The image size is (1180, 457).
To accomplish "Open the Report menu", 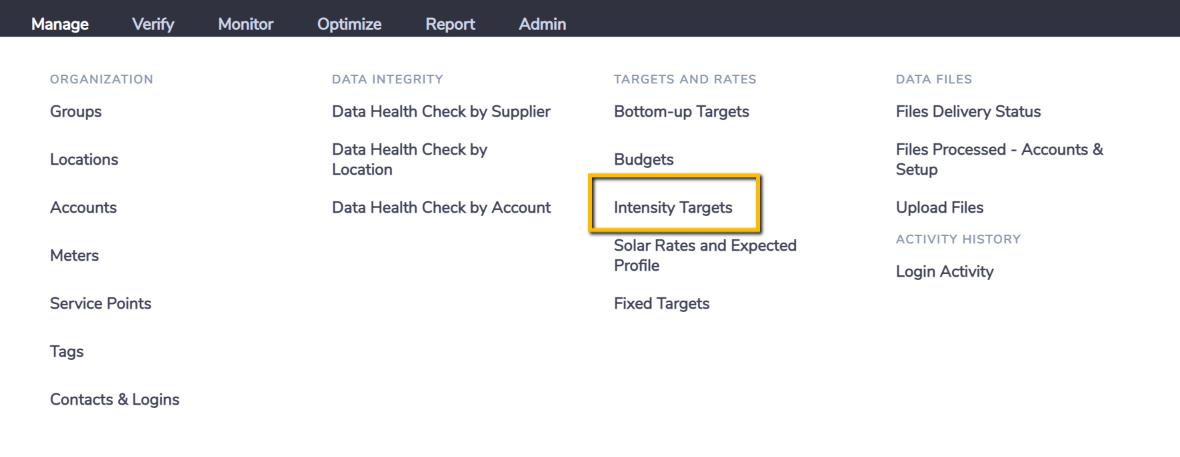I will [450, 24].
